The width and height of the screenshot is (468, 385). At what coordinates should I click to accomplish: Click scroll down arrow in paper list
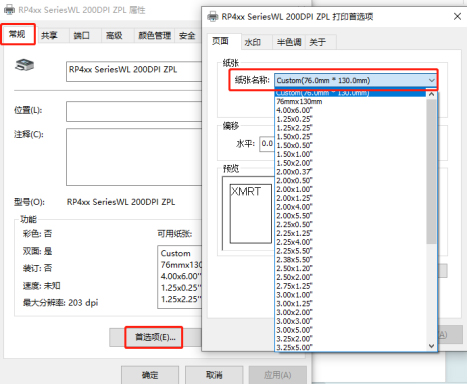(431, 346)
